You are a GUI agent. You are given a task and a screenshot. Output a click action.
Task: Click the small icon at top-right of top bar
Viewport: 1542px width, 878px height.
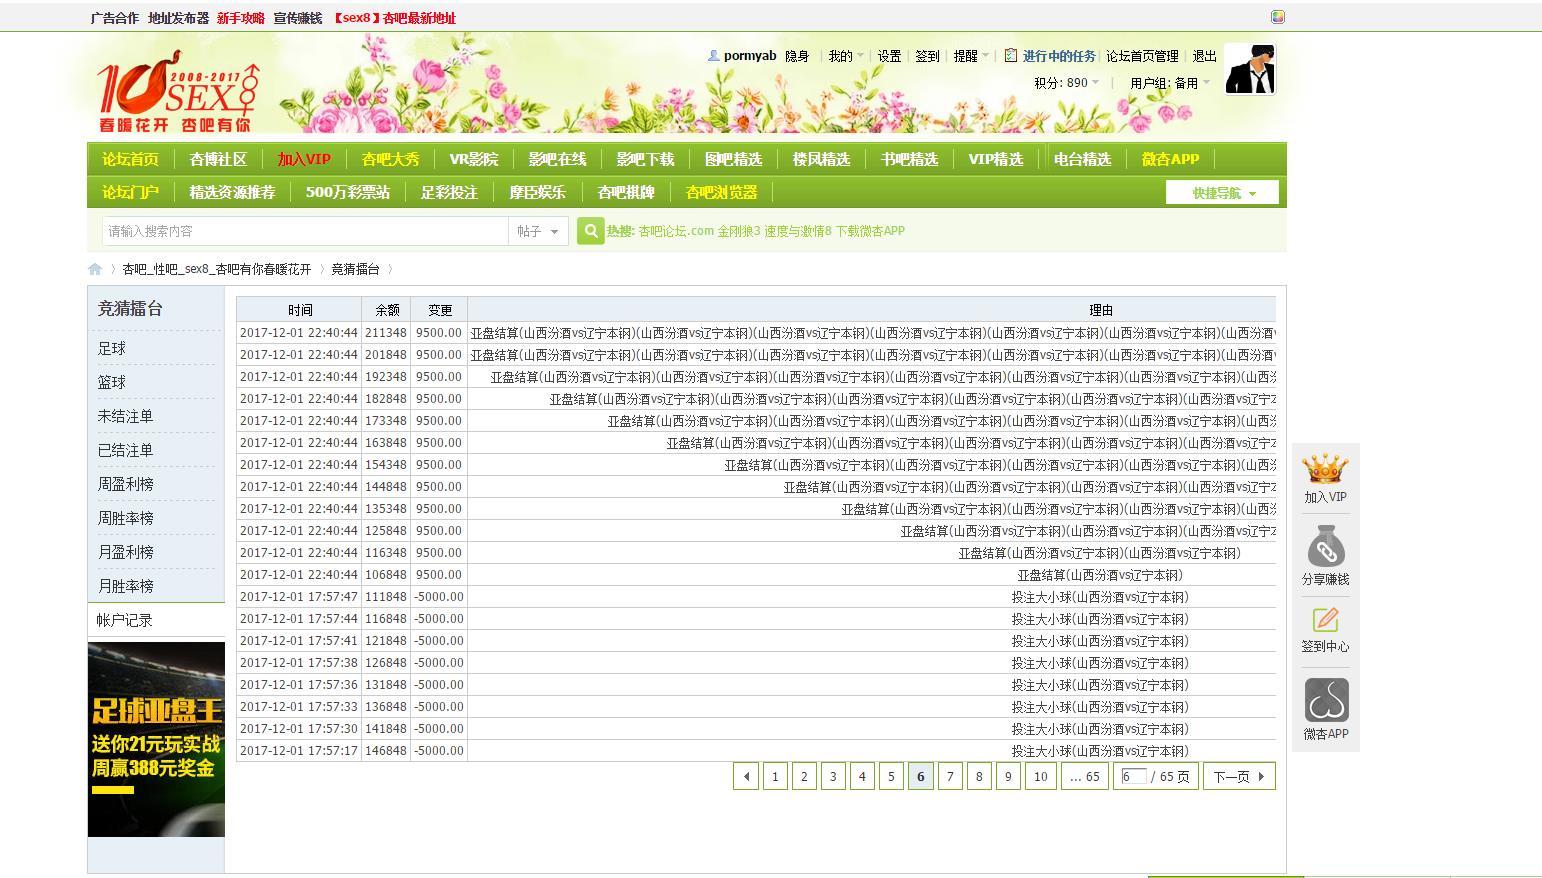pos(1277,17)
